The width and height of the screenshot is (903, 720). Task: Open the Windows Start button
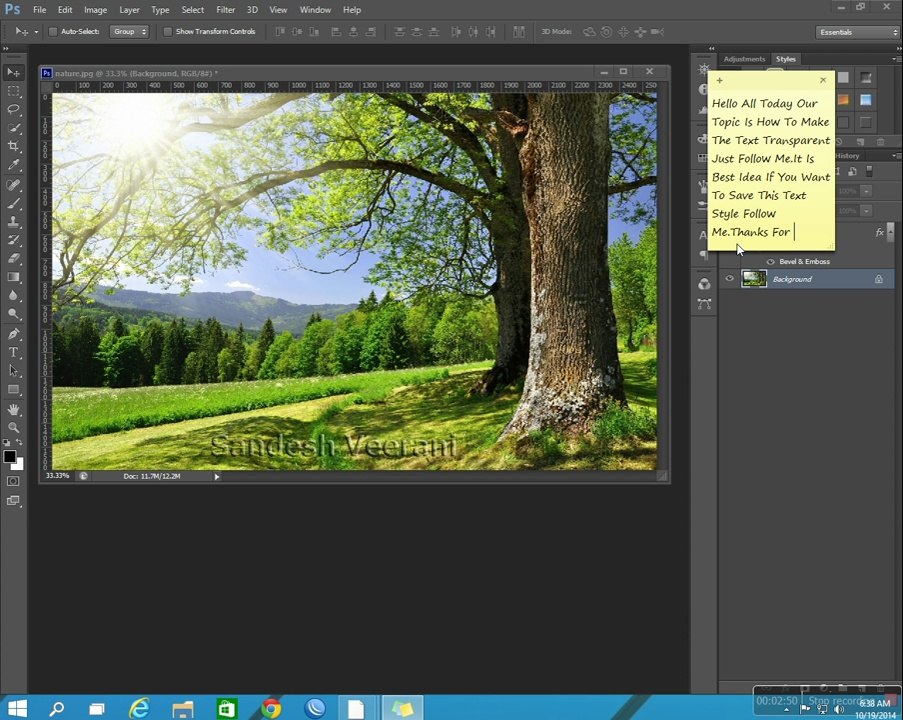[x=17, y=708]
